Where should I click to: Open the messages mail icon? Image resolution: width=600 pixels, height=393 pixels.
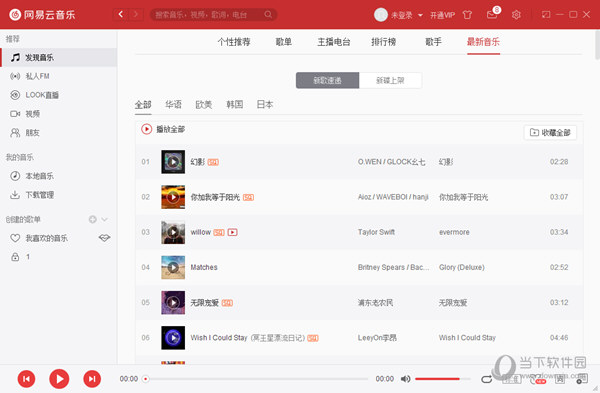[492, 15]
